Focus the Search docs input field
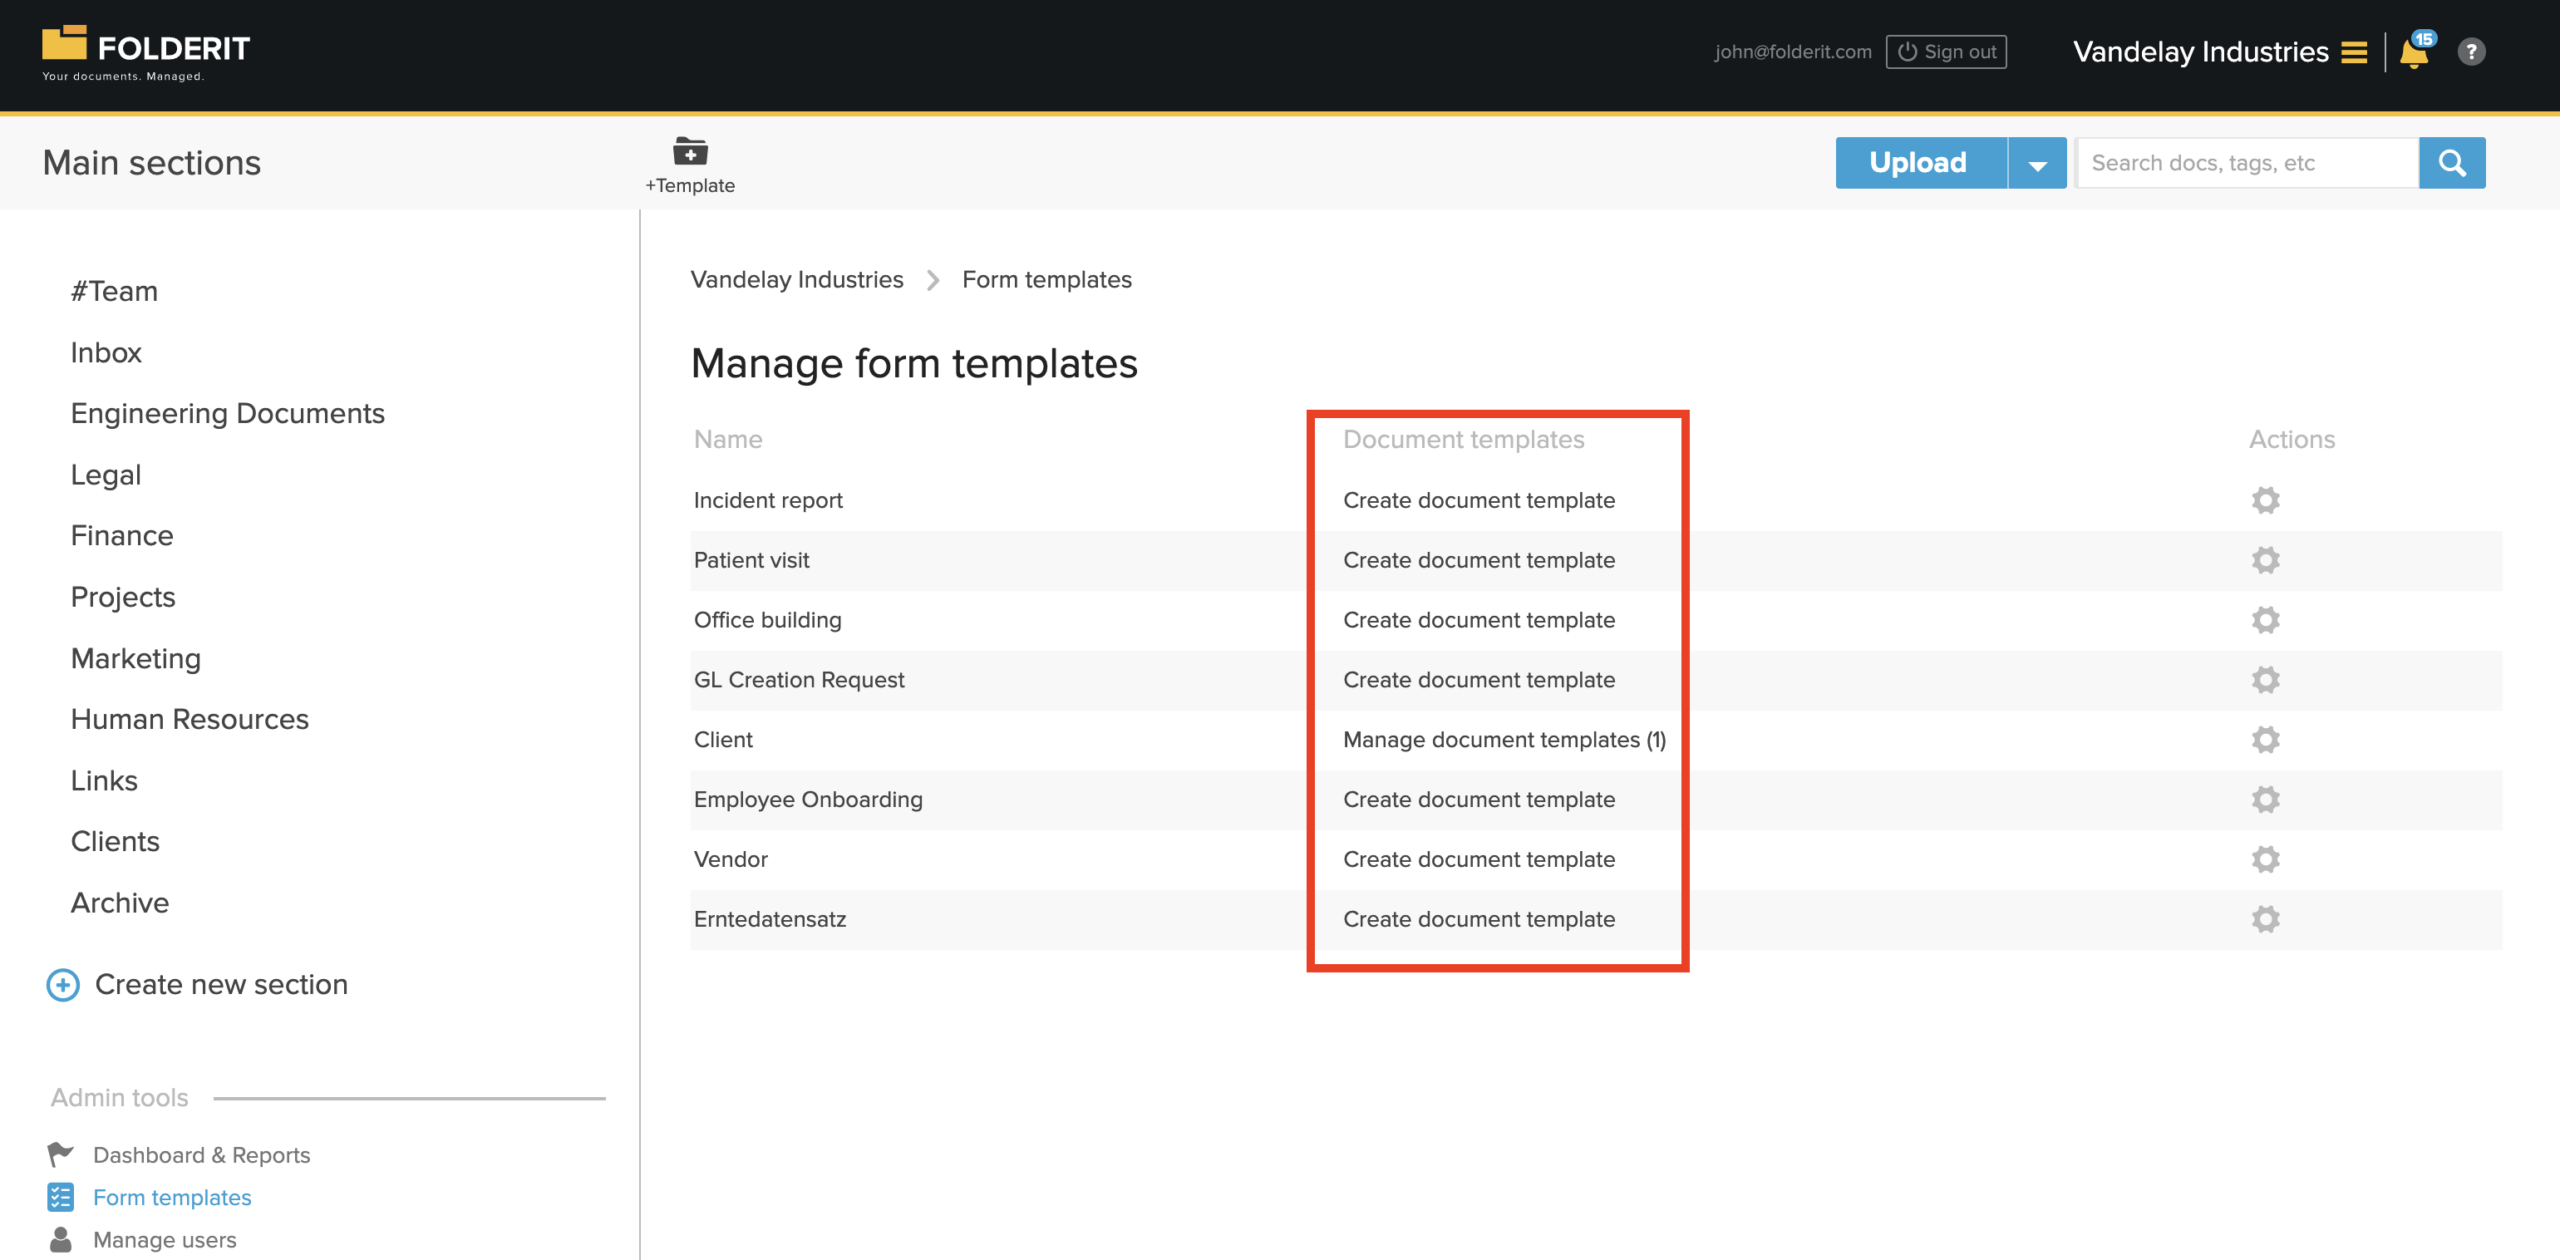This screenshot has height=1260, width=2560. tap(2247, 163)
